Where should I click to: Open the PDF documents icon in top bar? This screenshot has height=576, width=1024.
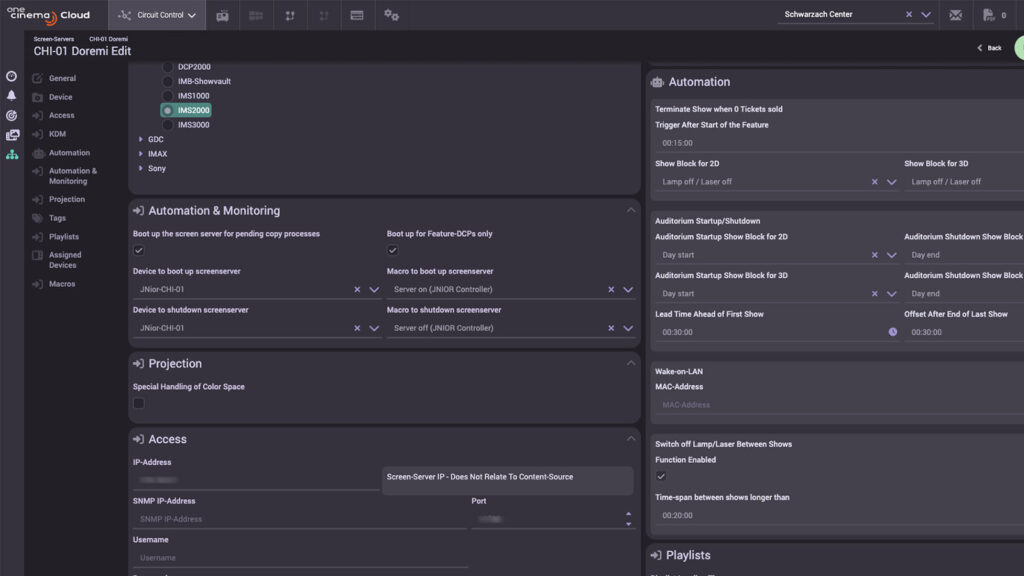tap(989, 15)
